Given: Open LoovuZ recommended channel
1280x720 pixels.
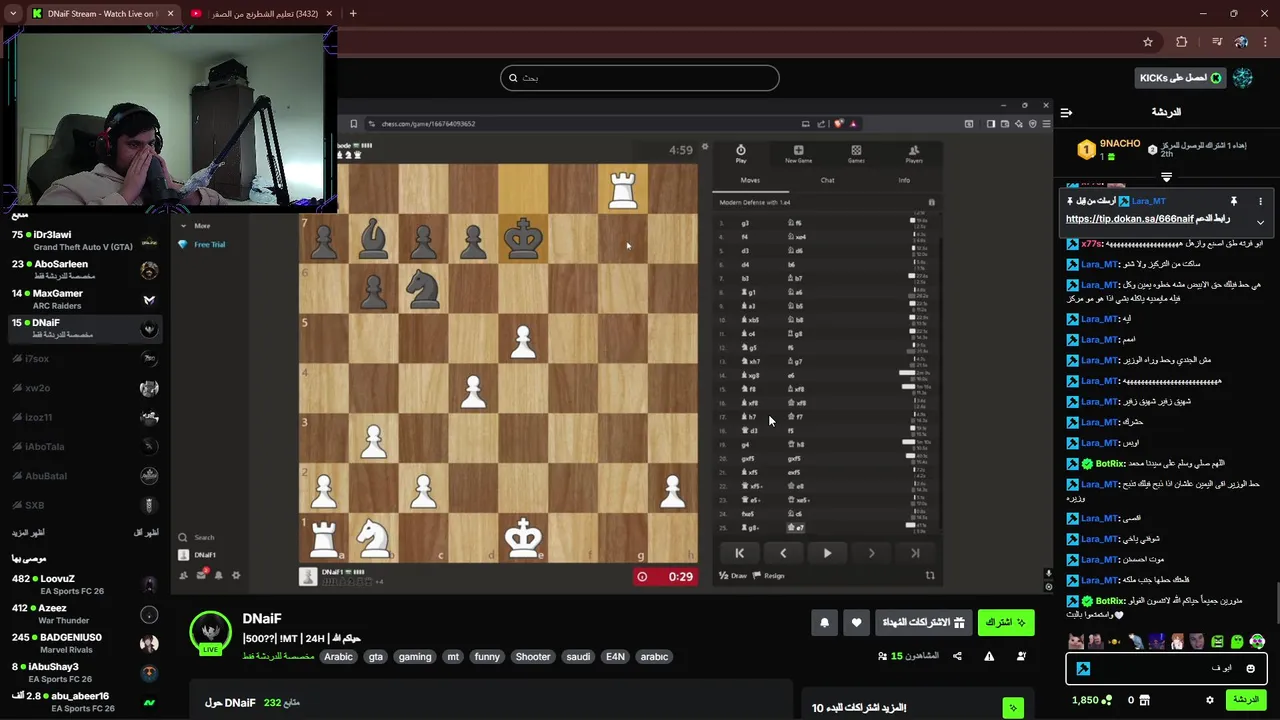Looking at the screenshot, I should [x=84, y=584].
